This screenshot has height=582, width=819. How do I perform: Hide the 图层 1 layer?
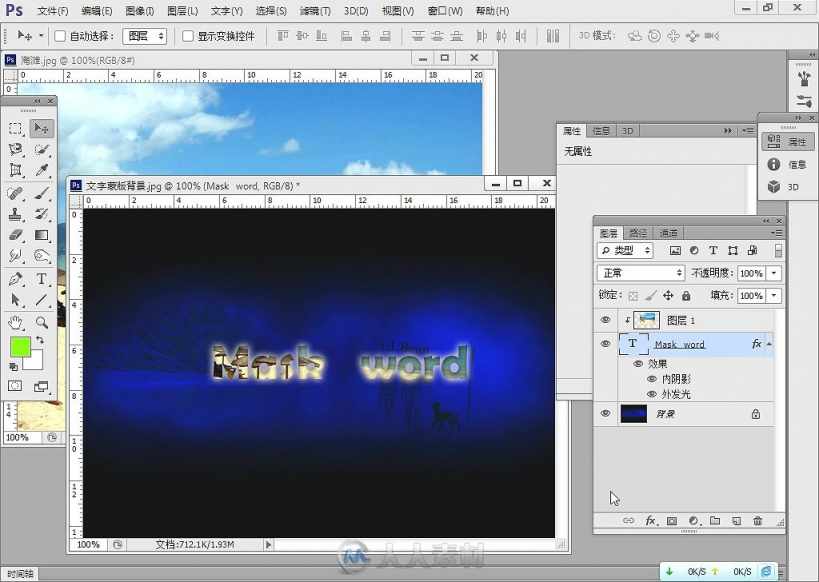[605, 320]
